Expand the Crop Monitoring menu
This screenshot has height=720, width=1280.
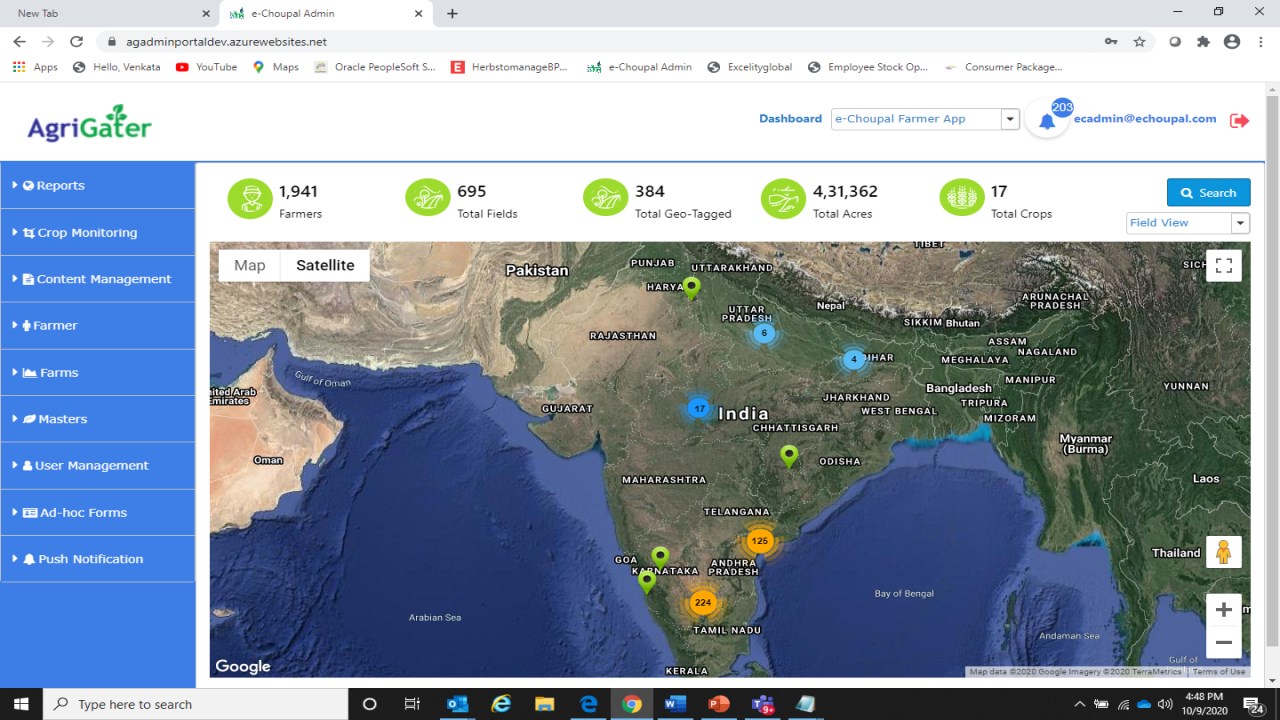click(x=97, y=232)
